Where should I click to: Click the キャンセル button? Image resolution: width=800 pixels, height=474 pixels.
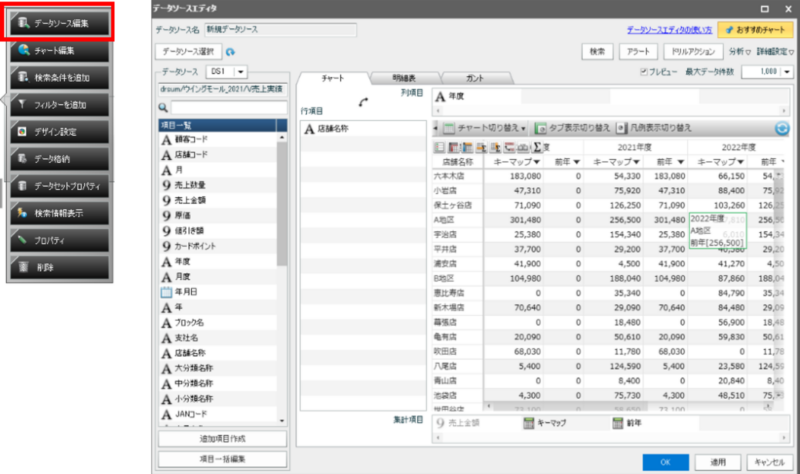[x=769, y=462]
